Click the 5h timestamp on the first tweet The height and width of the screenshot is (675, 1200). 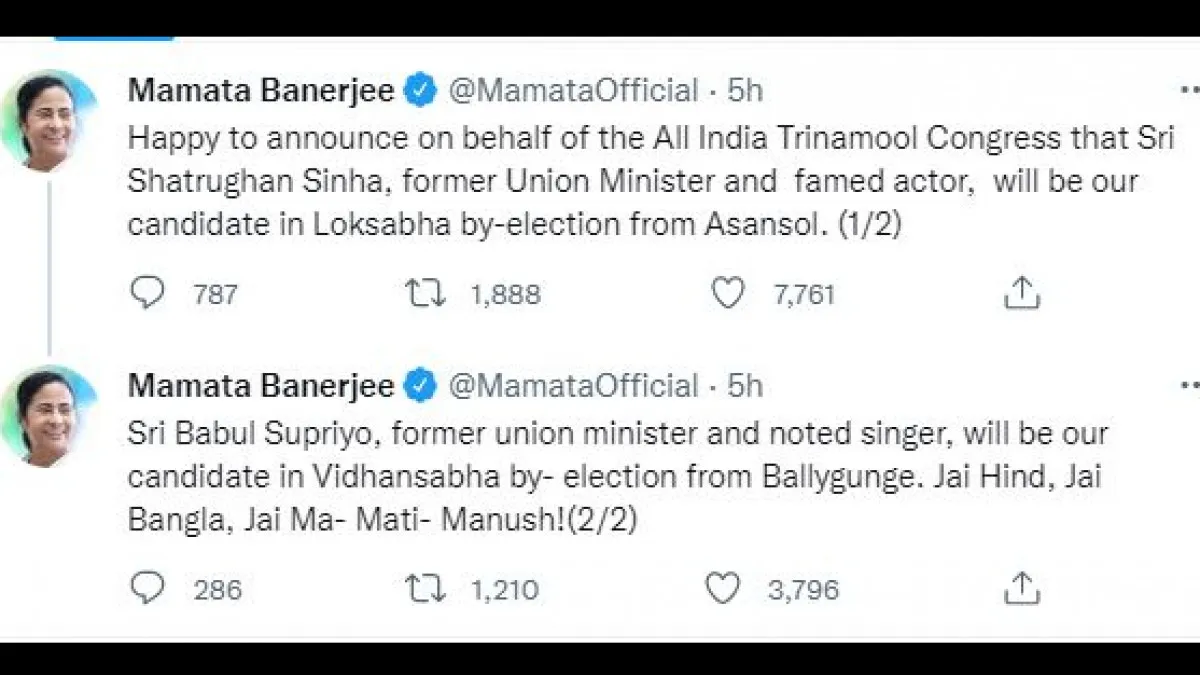pos(742,90)
